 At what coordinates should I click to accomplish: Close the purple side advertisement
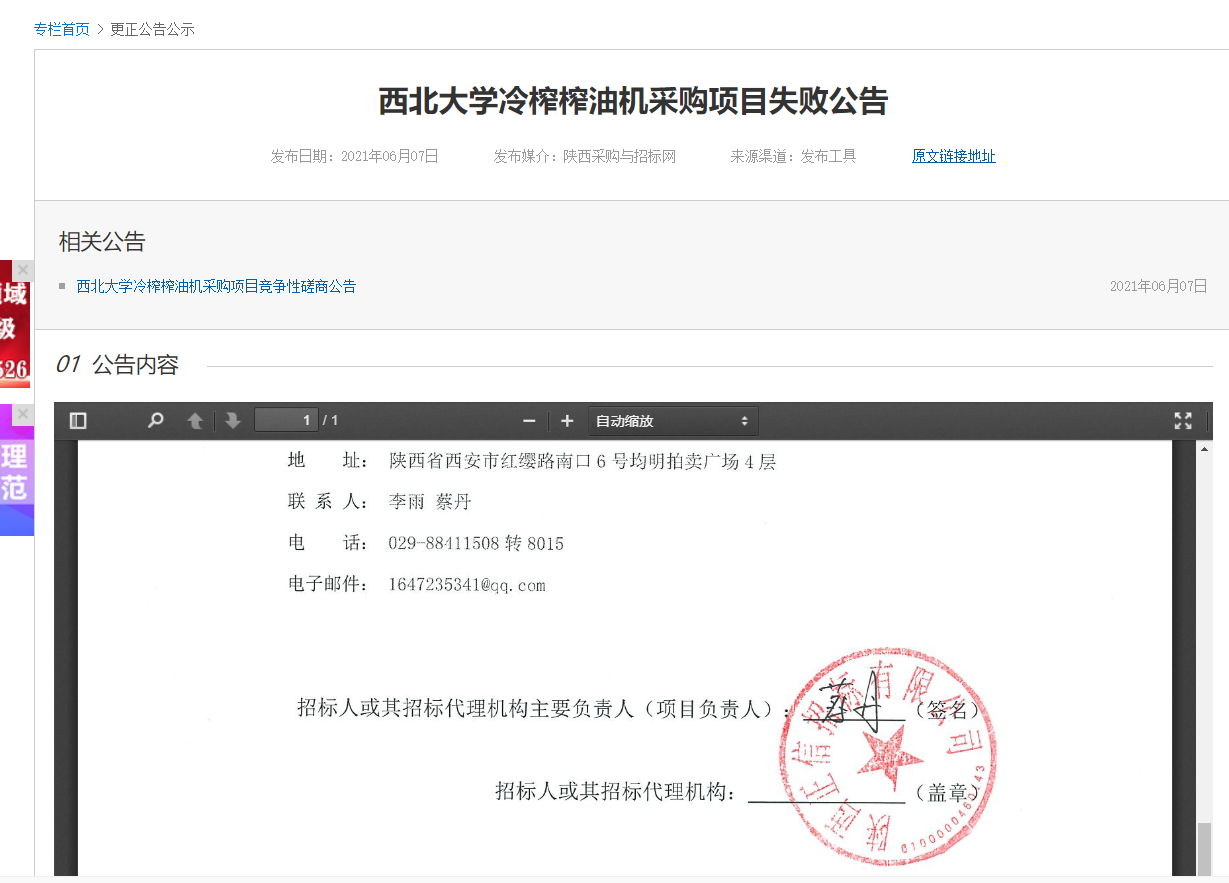(x=23, y=414)
